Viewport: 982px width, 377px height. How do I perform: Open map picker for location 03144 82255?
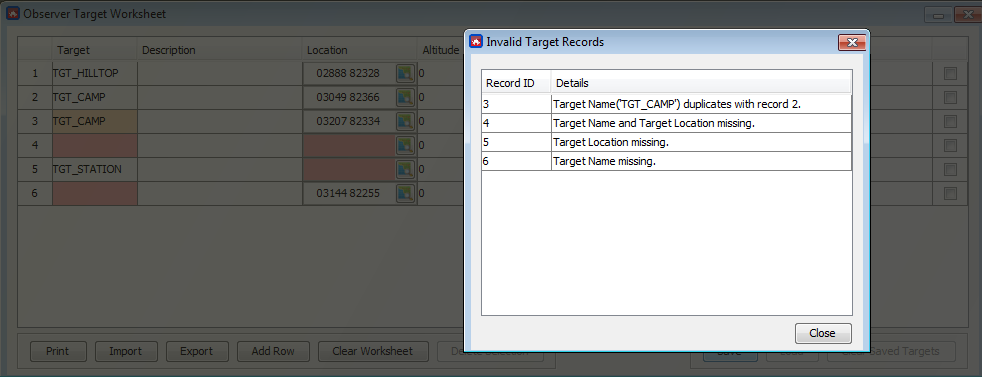pos(405,193)
